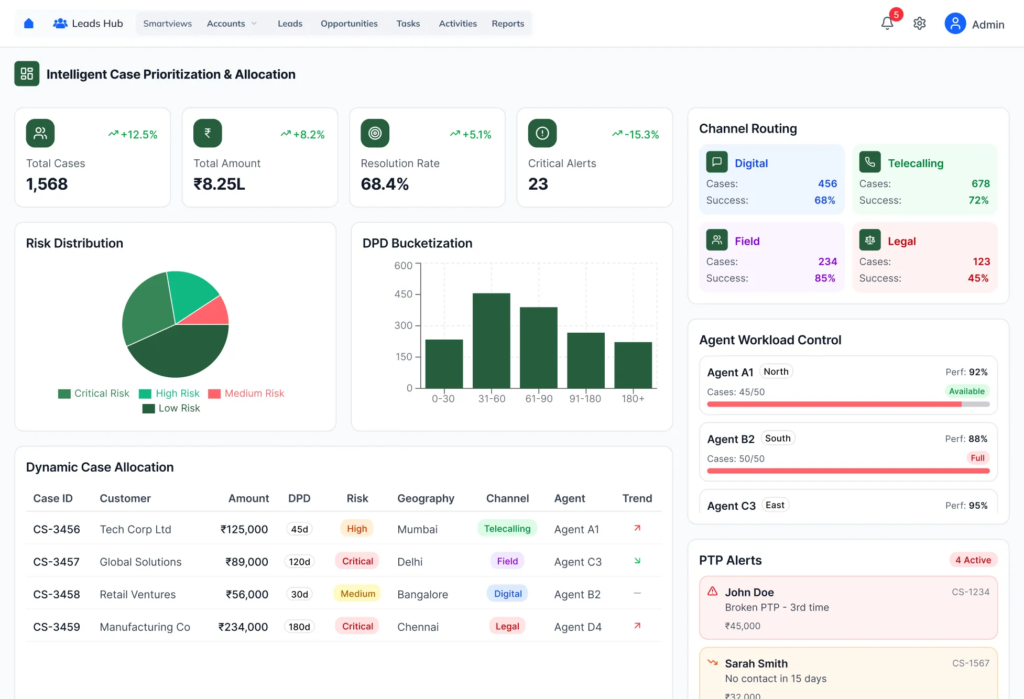
Task: Click the warning triangle on John Doe alert
Action: [x=712, y=591]
